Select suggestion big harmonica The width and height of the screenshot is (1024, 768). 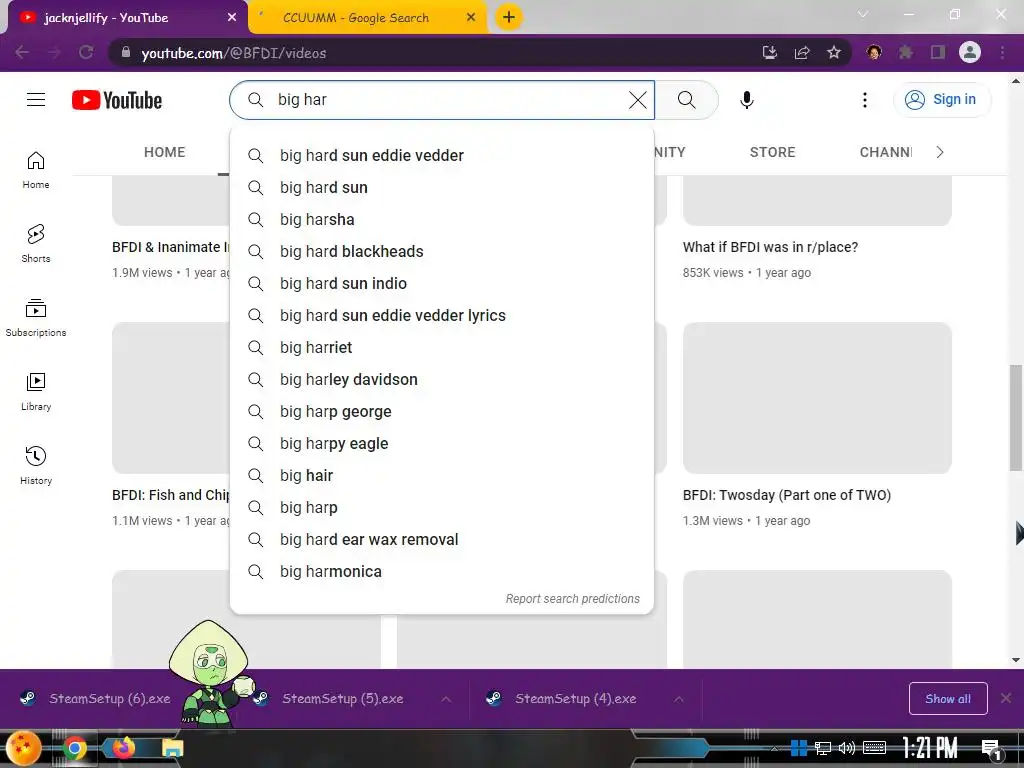[x=441, y=571]
